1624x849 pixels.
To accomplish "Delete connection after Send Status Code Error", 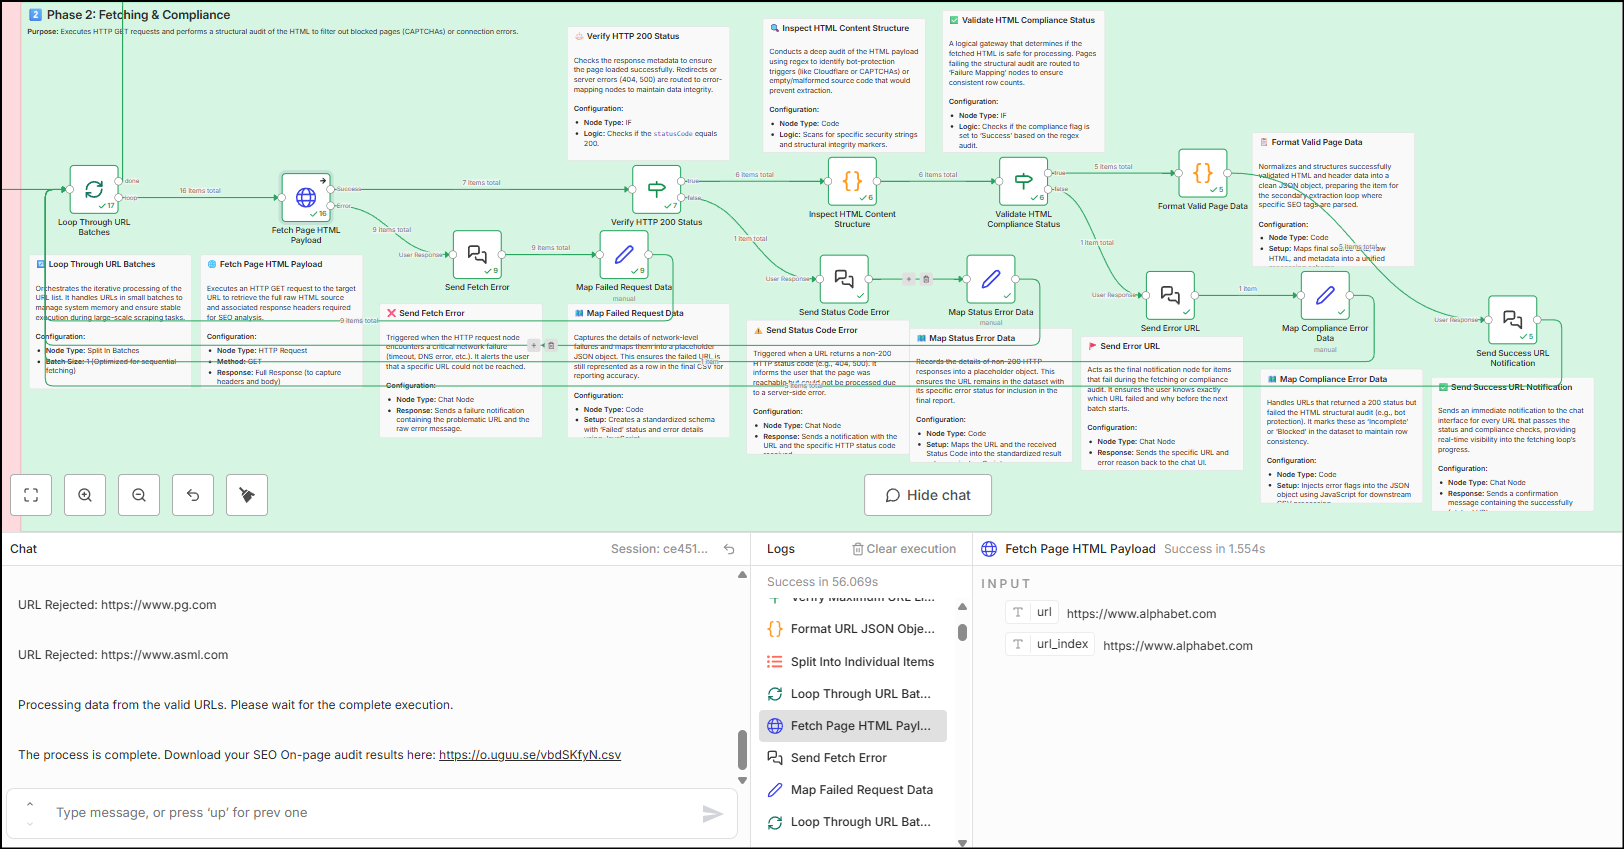I will pos(925,279).
